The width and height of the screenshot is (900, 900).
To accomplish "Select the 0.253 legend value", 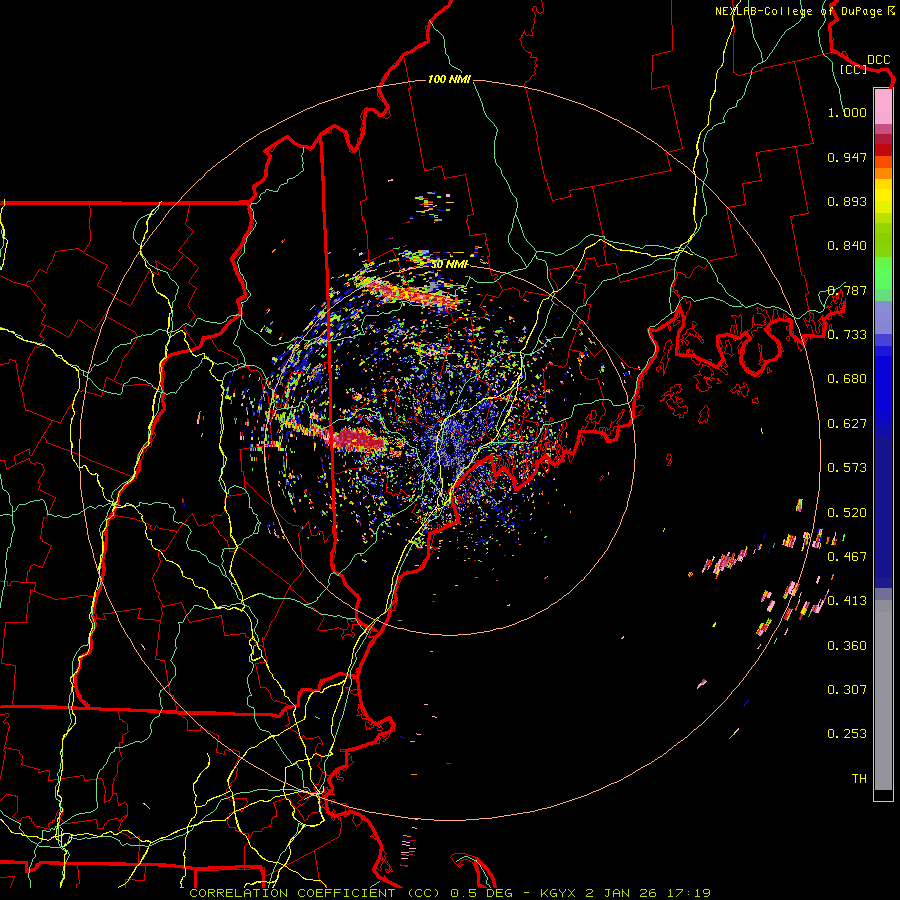I will point(847,734).
